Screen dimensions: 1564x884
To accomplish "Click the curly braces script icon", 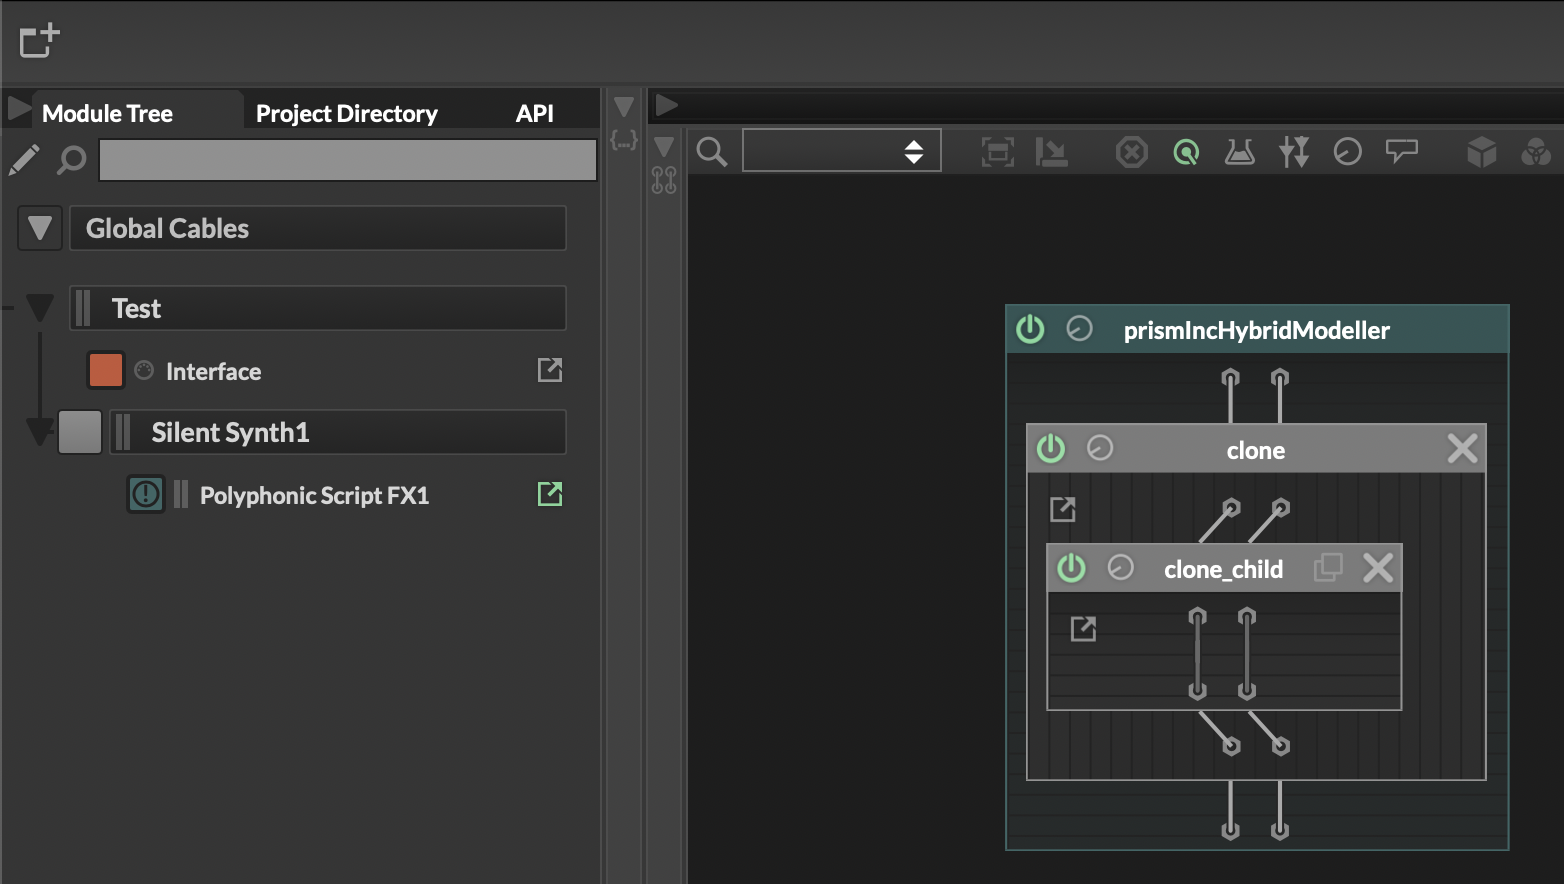I will (624, 141).
